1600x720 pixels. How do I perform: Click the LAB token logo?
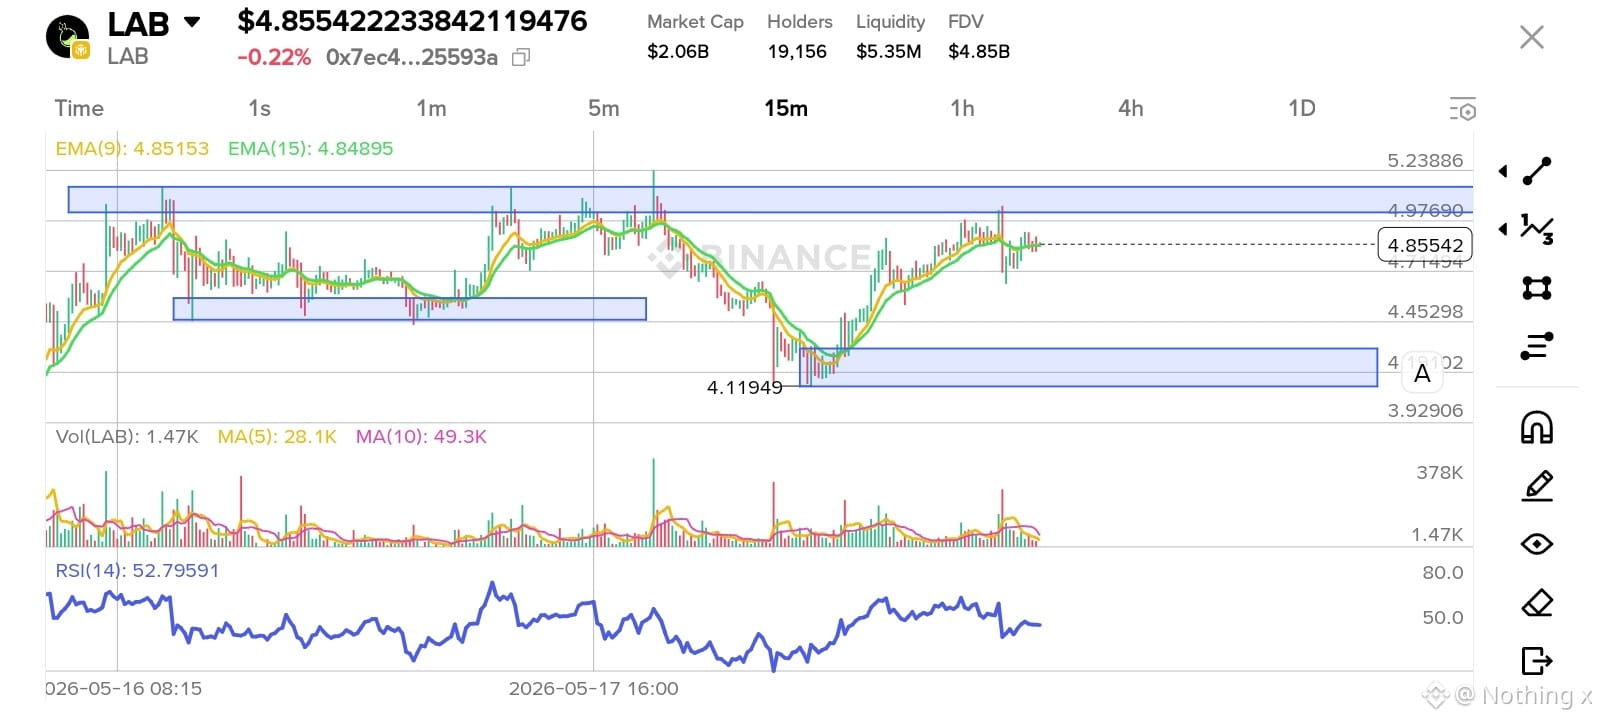68,38
